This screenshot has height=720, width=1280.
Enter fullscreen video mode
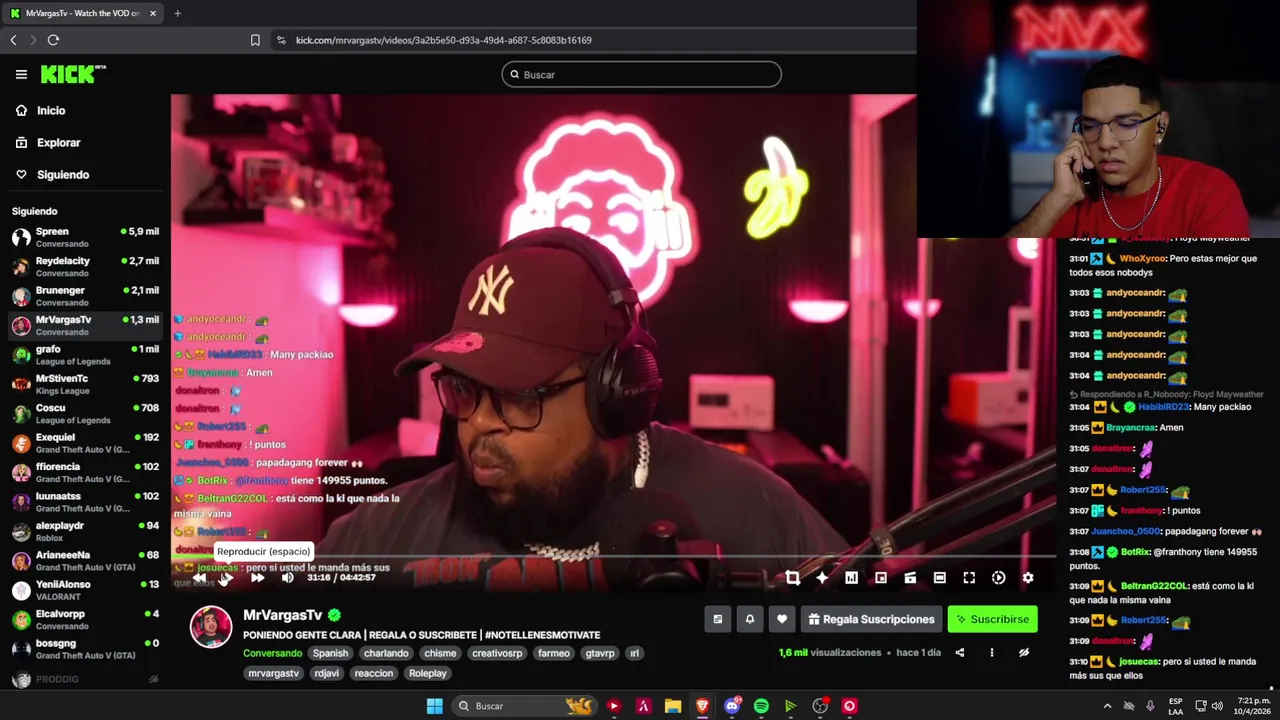(969, 577)
